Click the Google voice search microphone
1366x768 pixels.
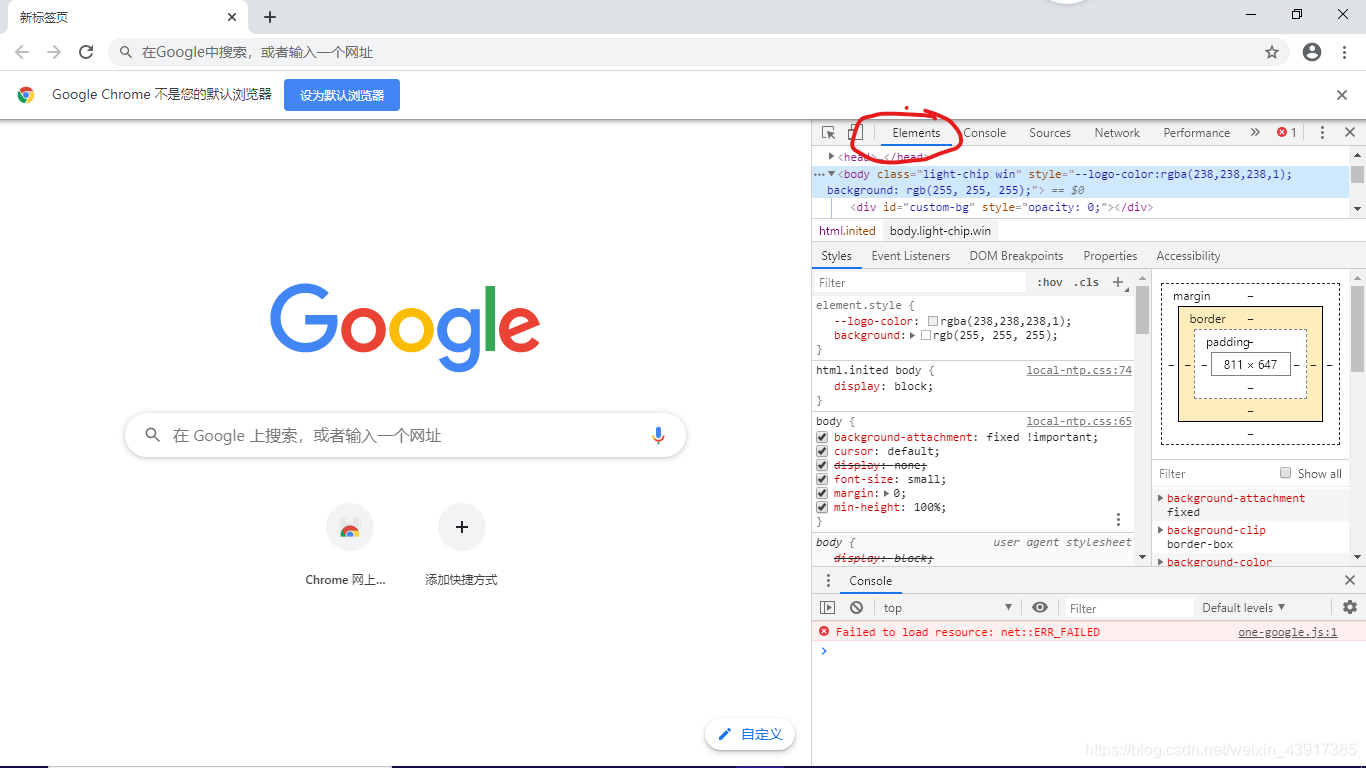tap(658, 435)
